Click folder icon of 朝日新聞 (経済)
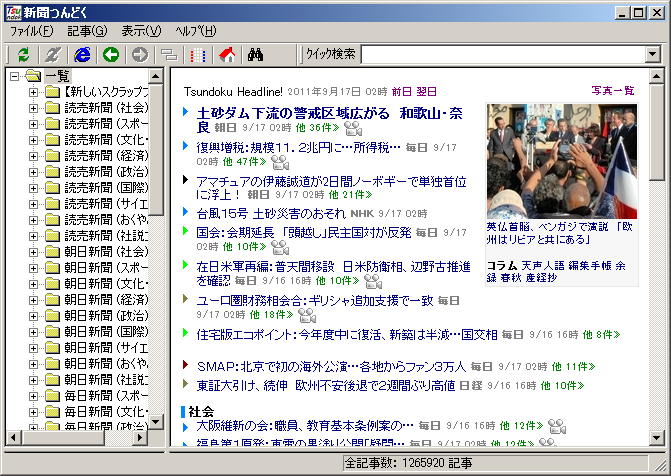 pos(53,300)
